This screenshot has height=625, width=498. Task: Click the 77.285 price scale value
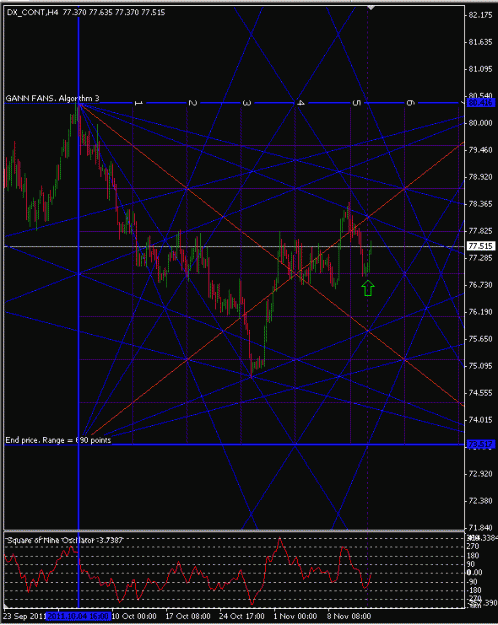(x=480, y=258)
